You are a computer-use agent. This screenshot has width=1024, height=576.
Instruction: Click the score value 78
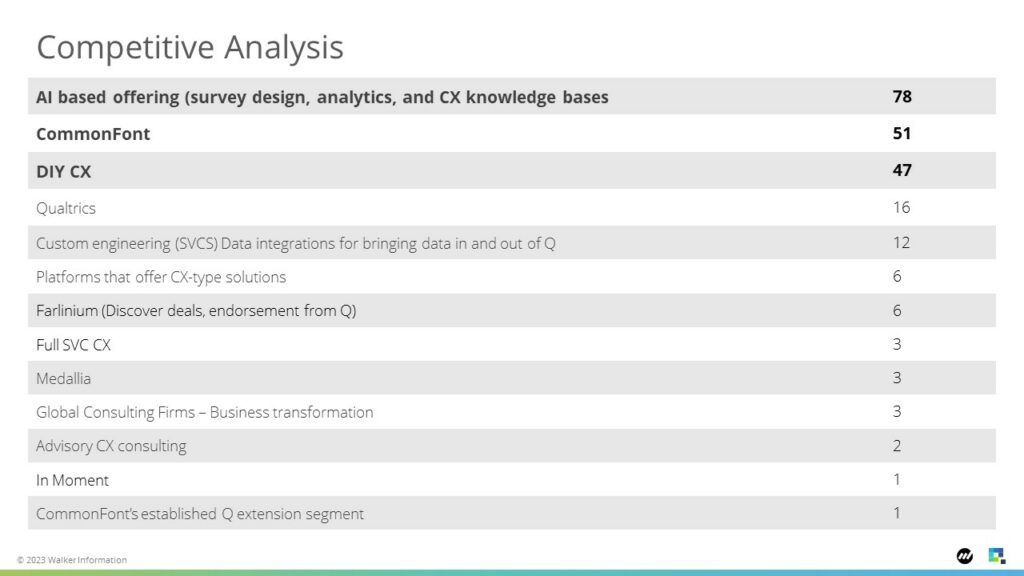(x=902, y=97)
